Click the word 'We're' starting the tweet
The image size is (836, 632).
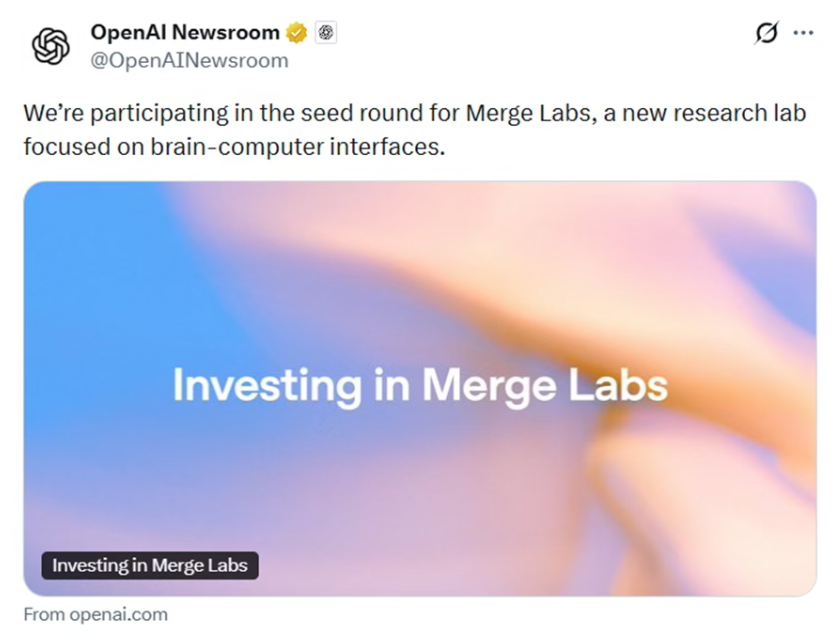click(x=48, y=113)
